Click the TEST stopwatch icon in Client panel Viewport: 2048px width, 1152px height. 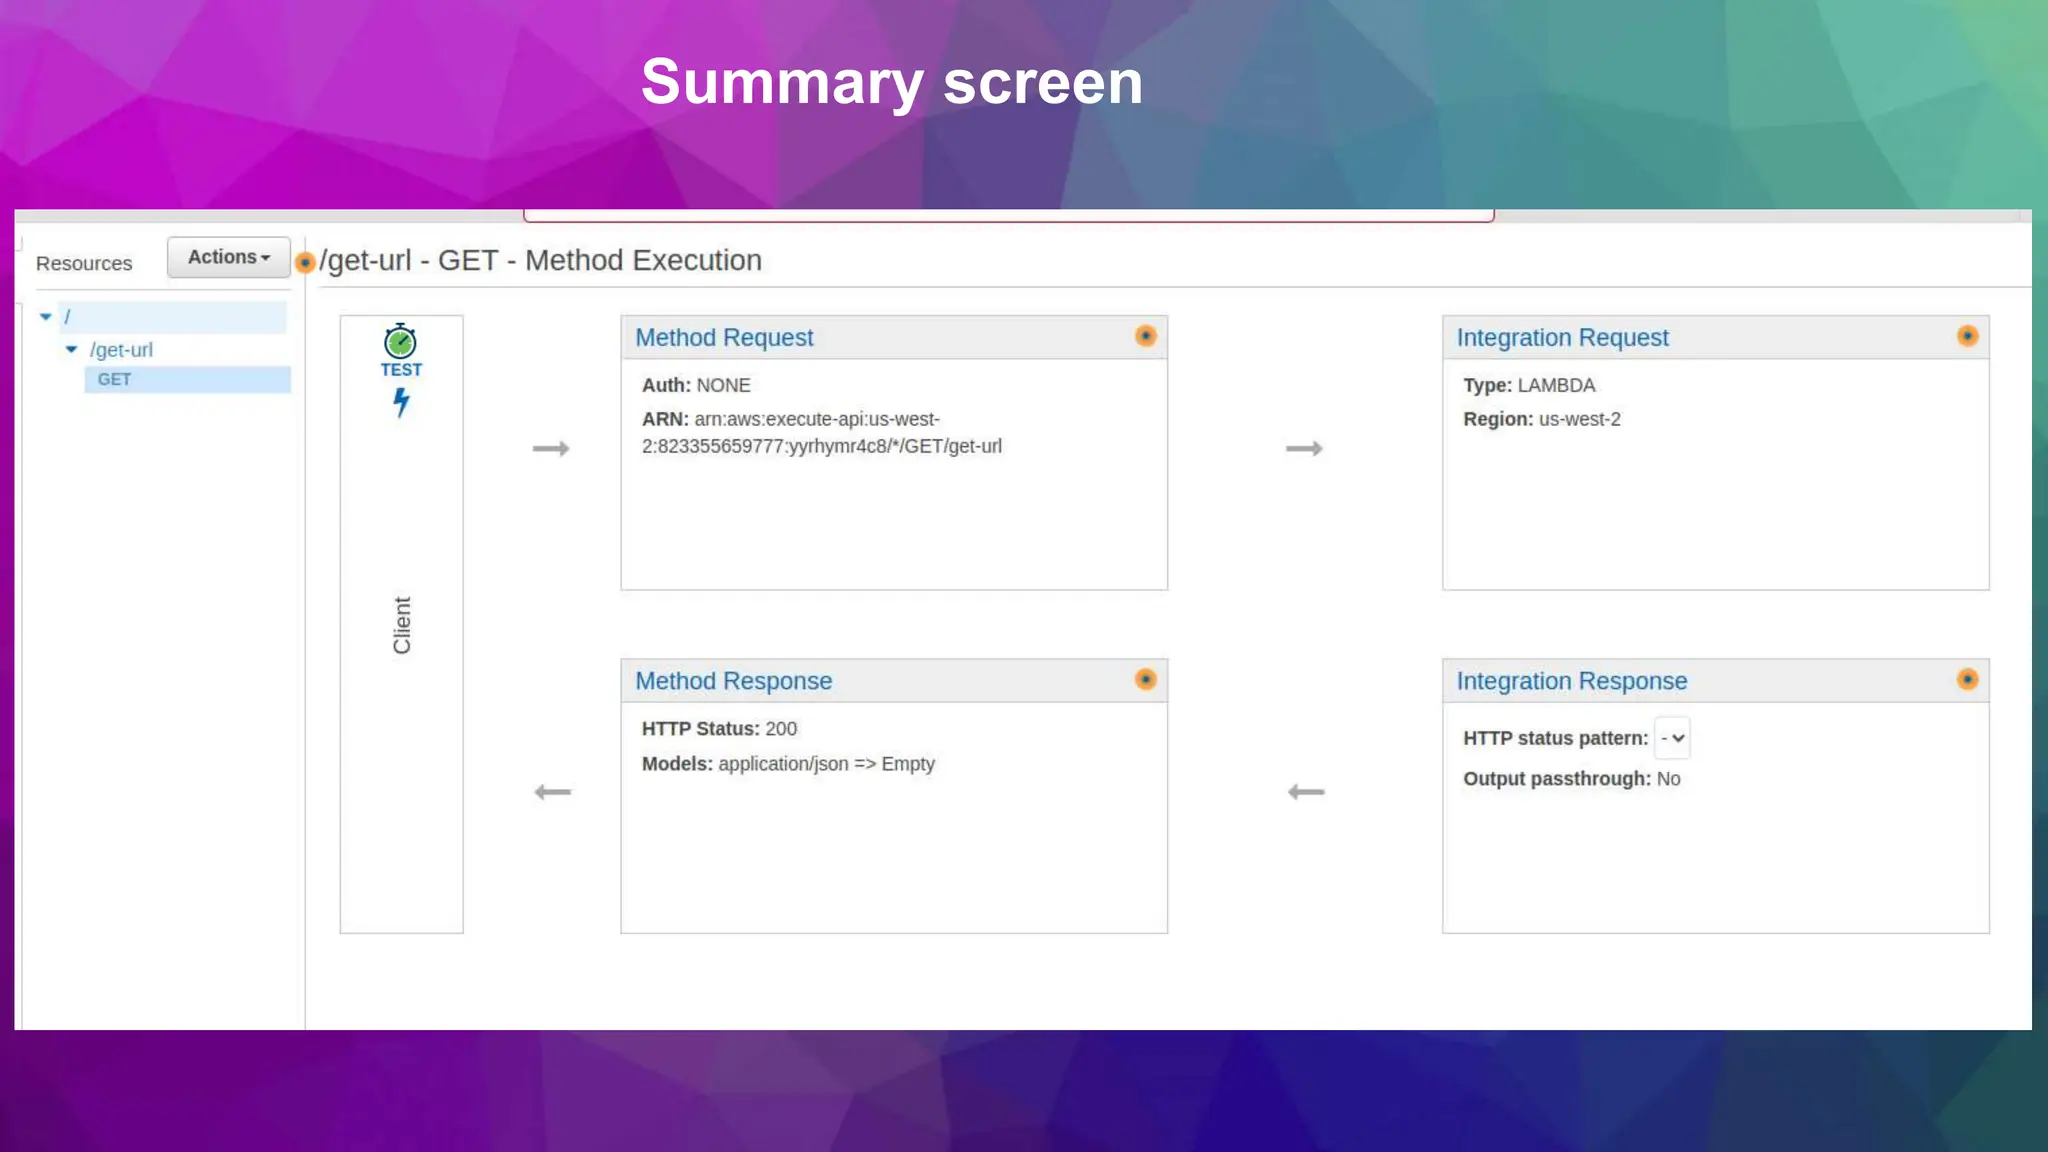(x=400, y=341)
